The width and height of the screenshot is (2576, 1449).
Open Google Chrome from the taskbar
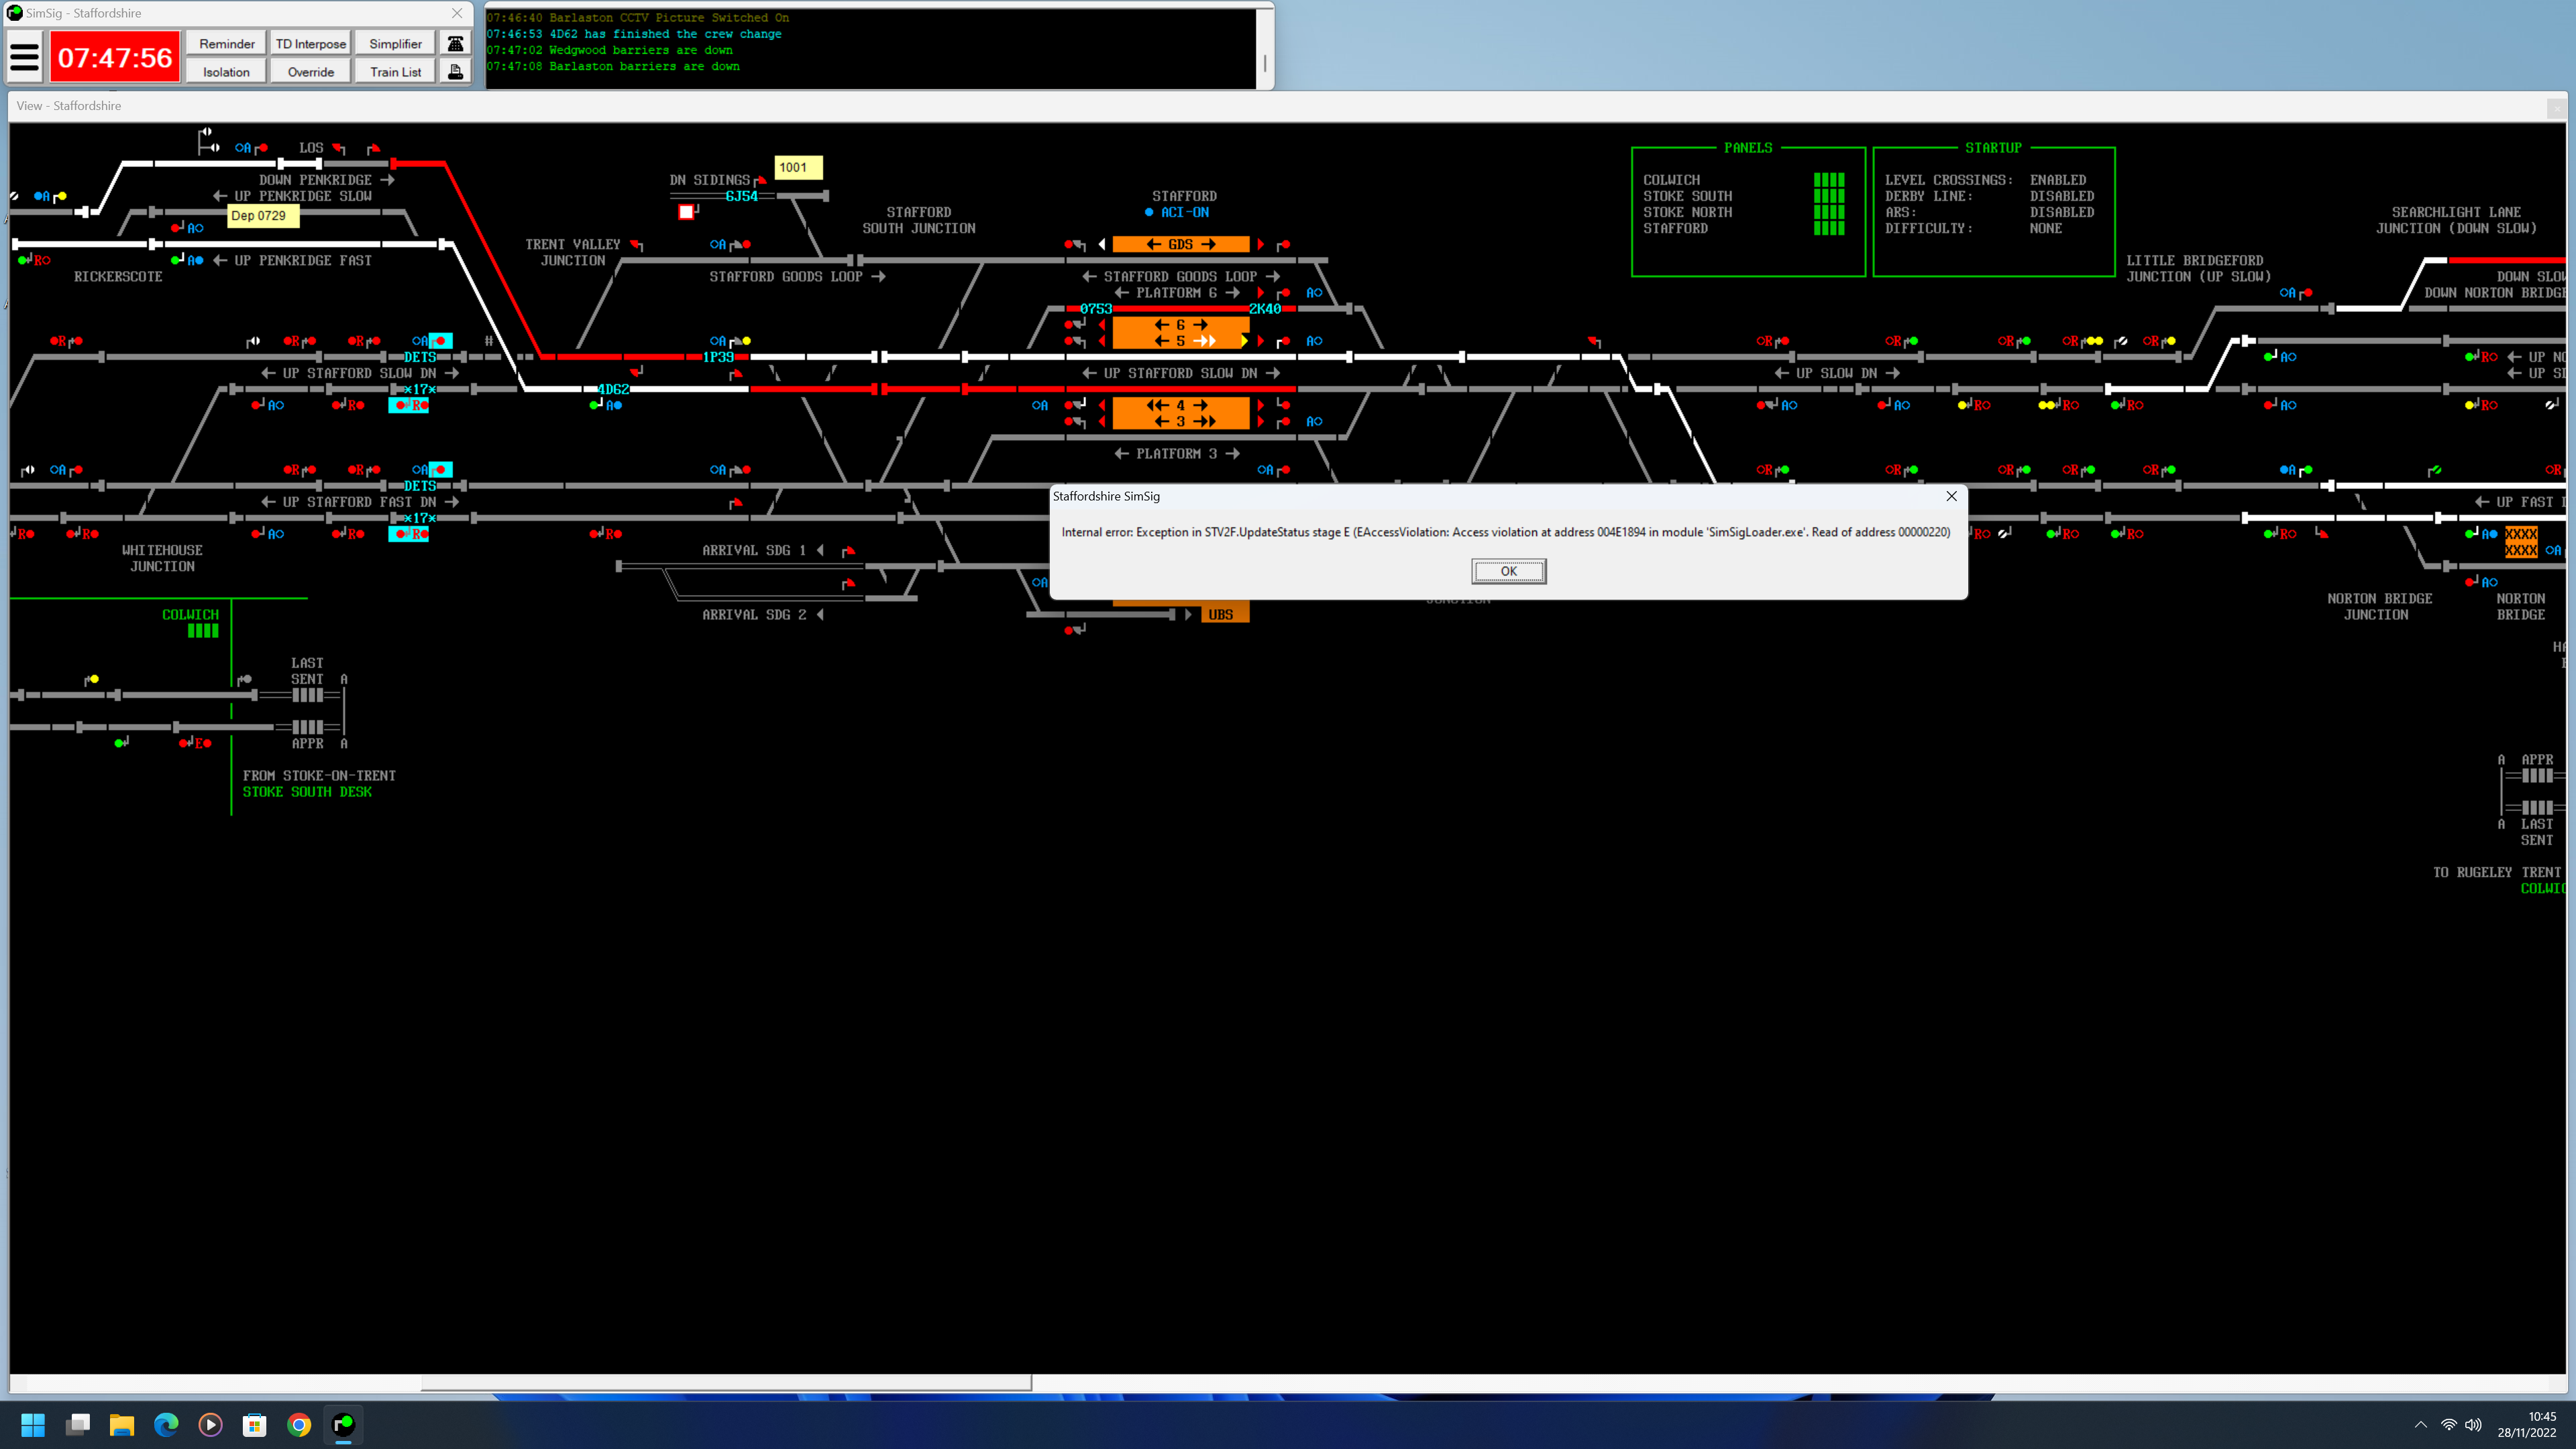[299, 1425]
